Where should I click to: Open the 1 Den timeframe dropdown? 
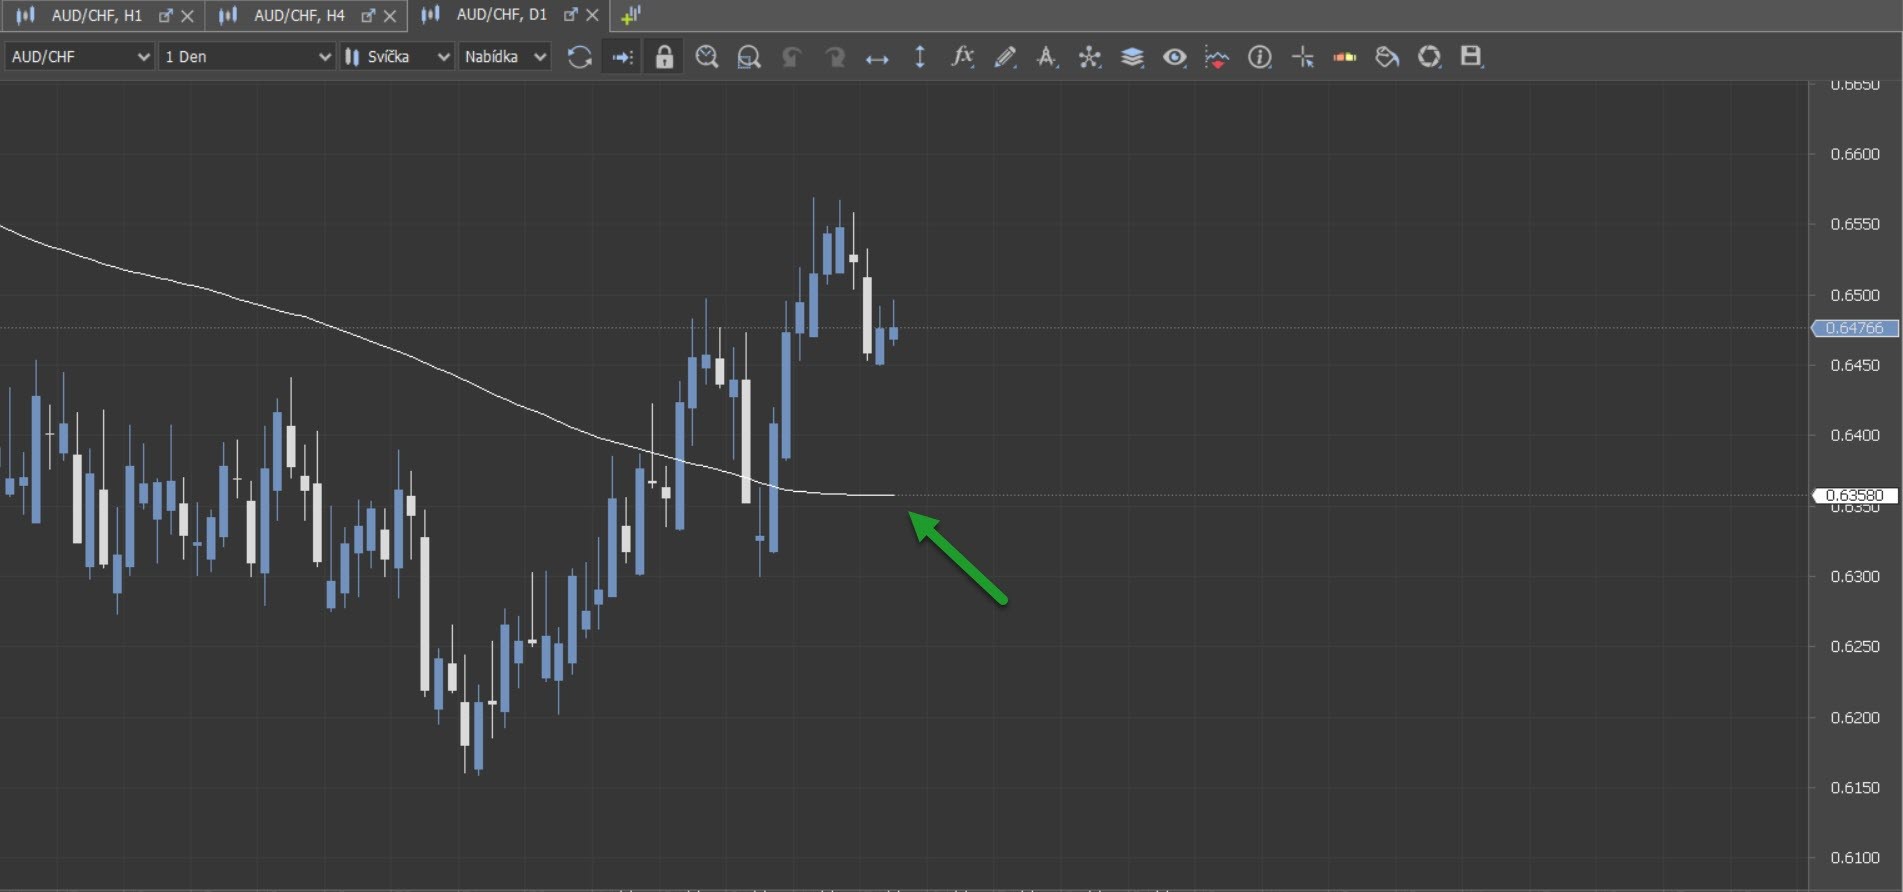pyautogui.click(x=246, y=57)
